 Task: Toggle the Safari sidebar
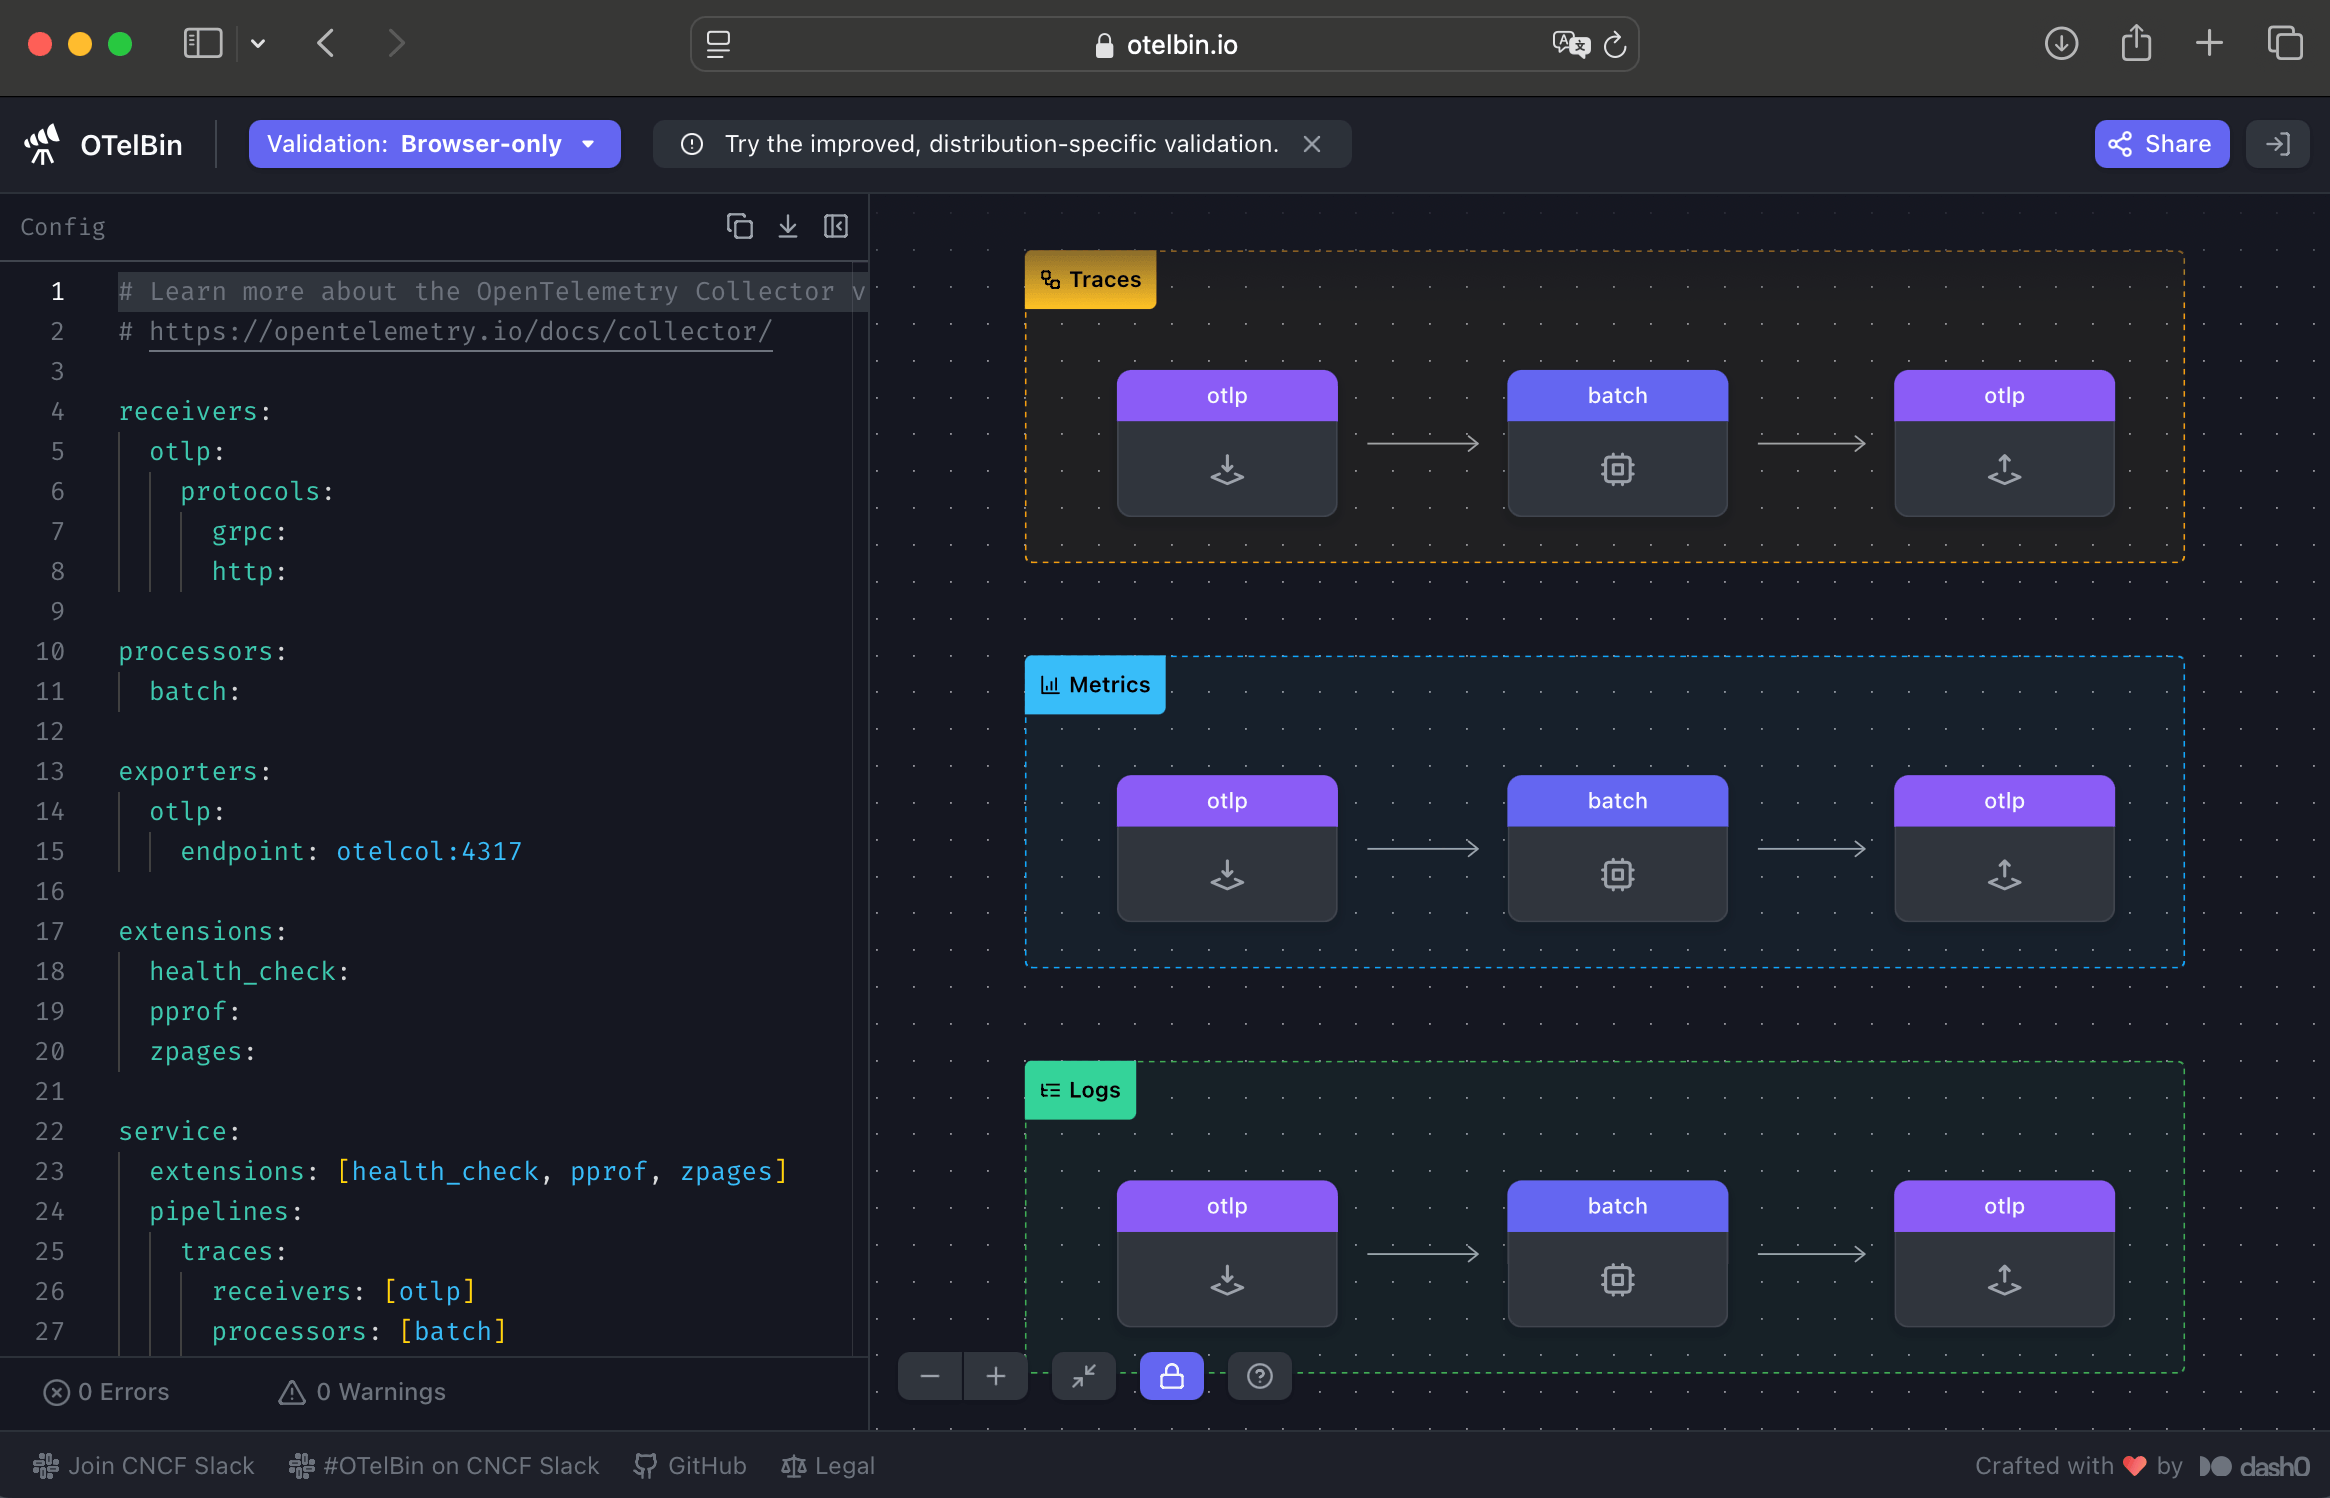(x=203, y=43)
